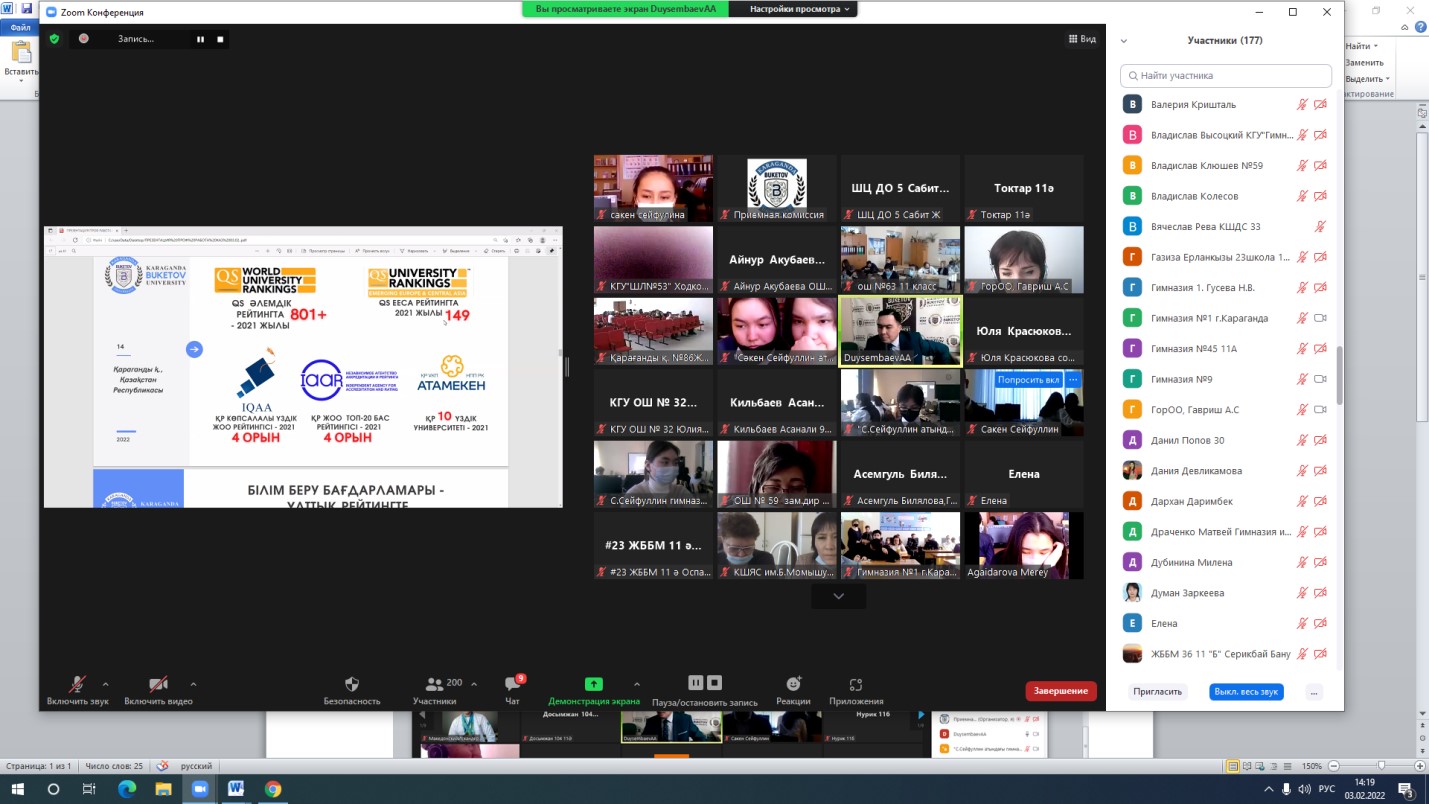Show next video page with down chevron
This screenshot has width=1429, height=804.
coord(838,596)
